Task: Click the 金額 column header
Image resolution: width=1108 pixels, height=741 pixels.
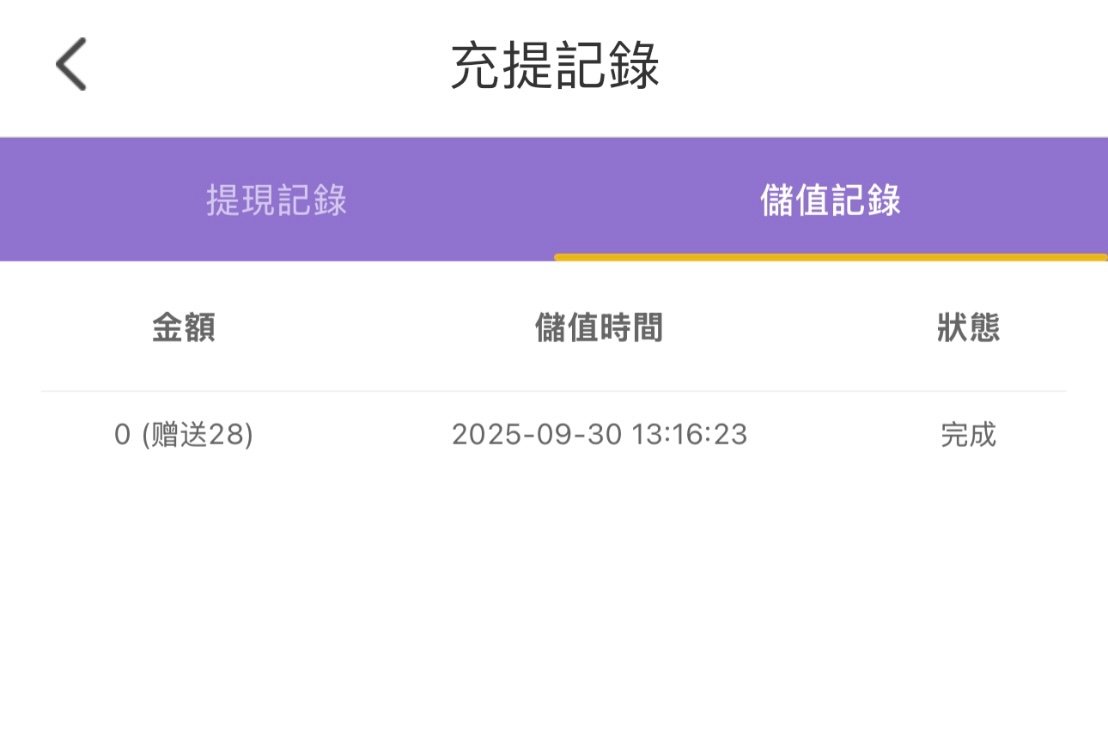Action: (183, 328)
